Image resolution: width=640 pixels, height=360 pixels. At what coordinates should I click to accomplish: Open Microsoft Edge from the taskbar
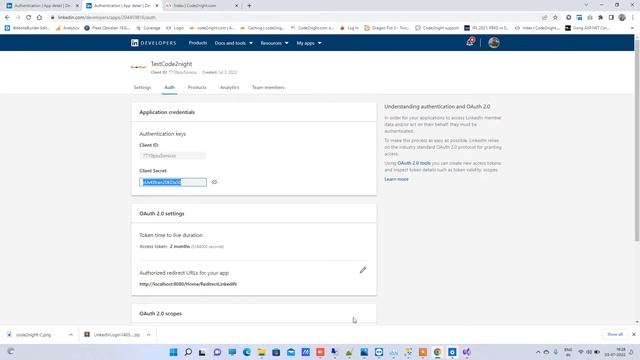coord(247,352)
